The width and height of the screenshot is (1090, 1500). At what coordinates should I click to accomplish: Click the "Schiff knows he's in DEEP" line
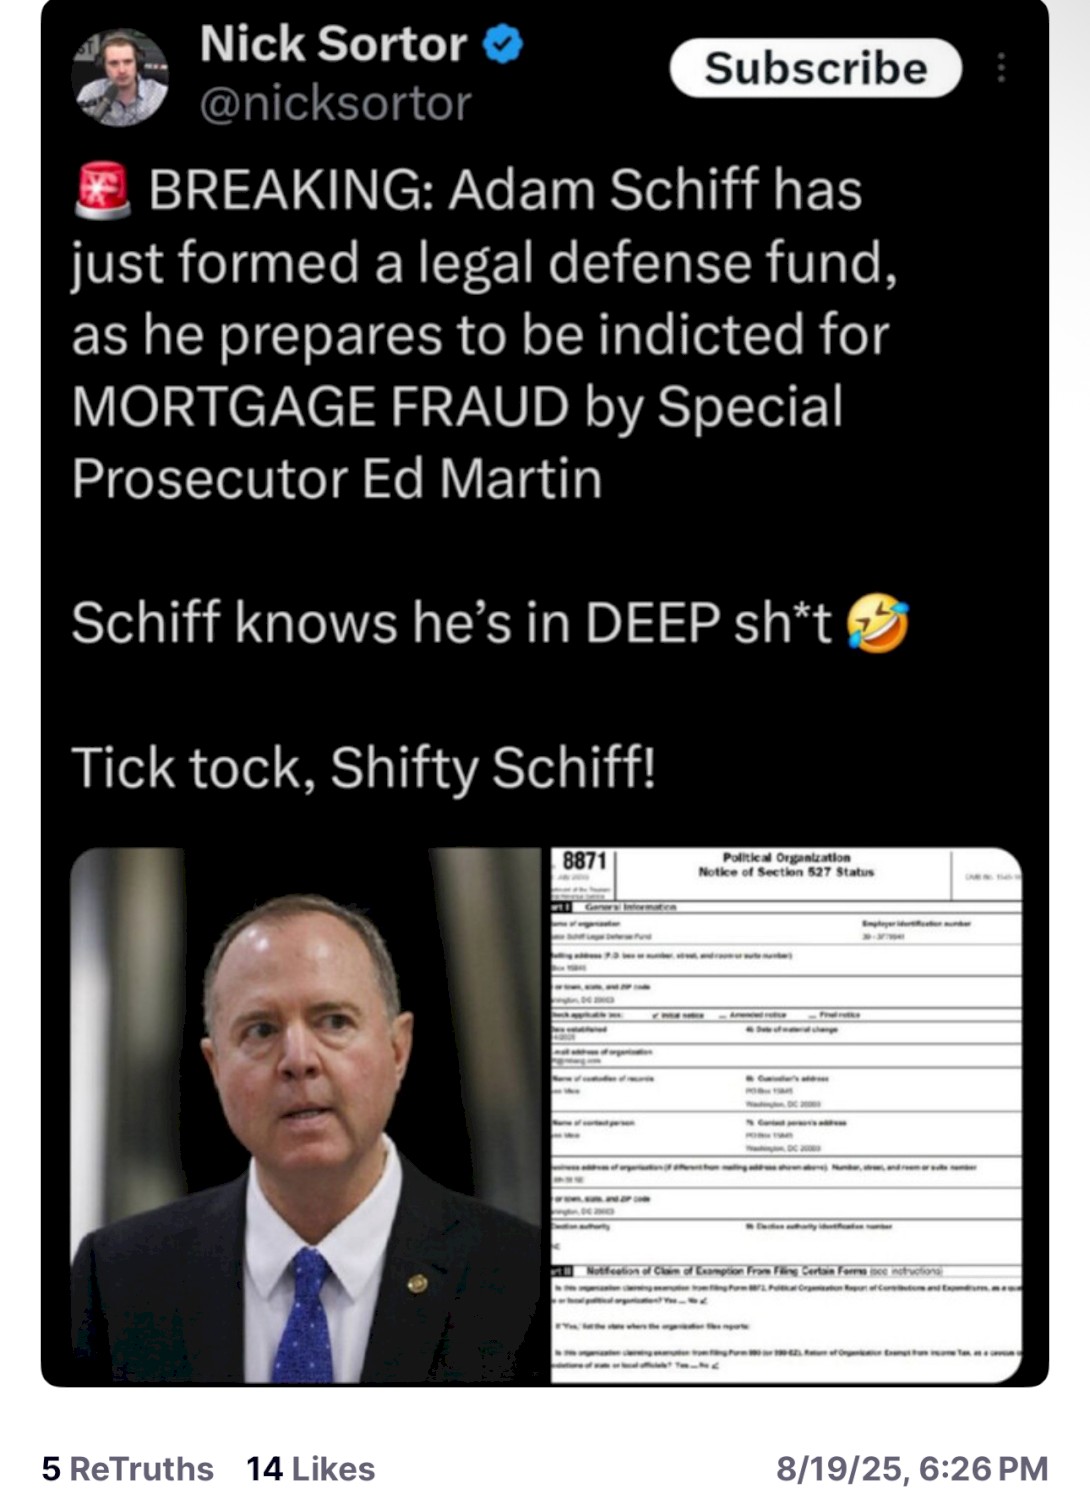point(450,624)
